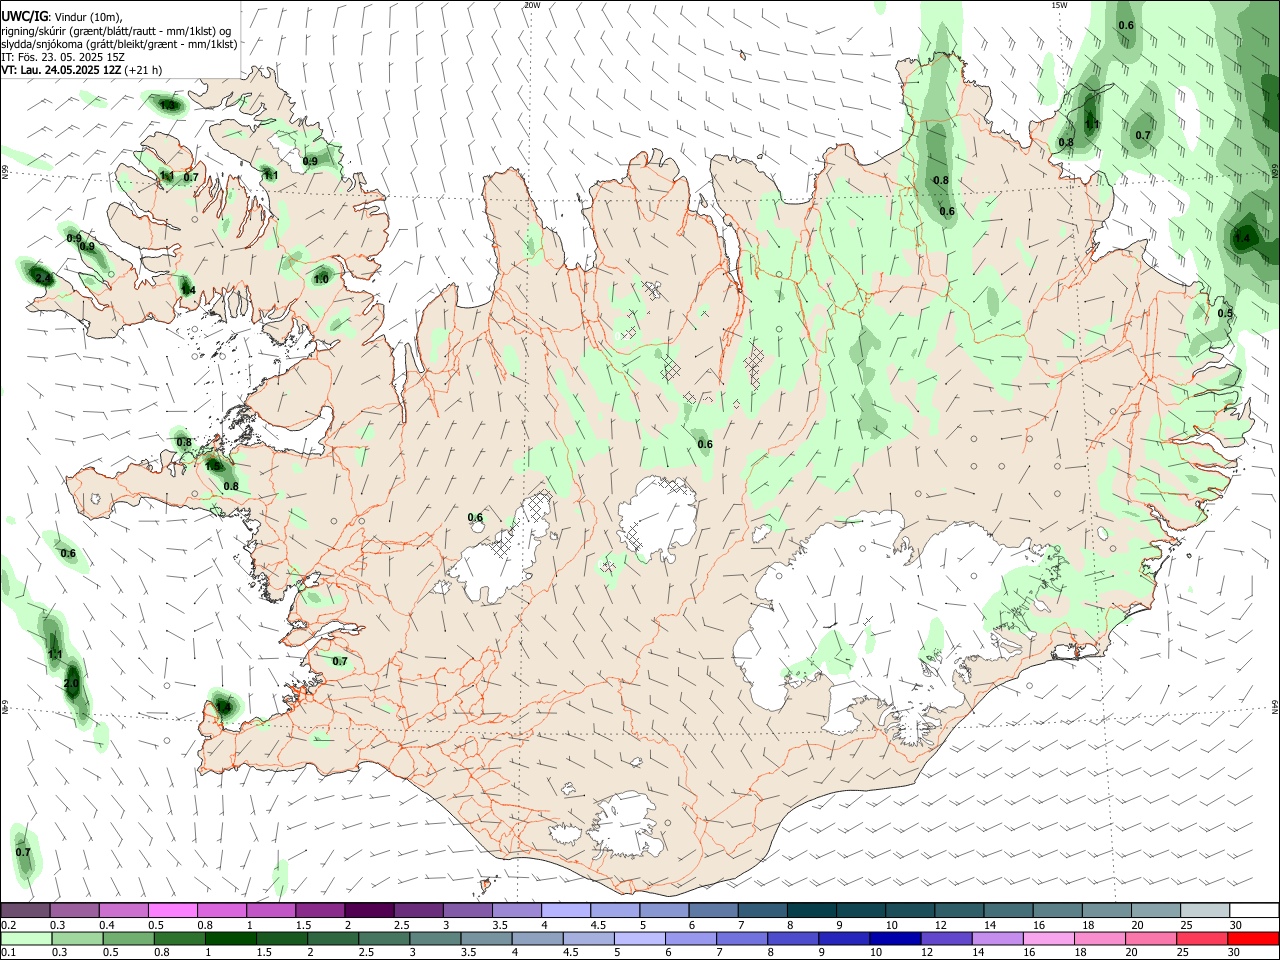Select white swatch right of 30, upper row

pos(1252,911)
